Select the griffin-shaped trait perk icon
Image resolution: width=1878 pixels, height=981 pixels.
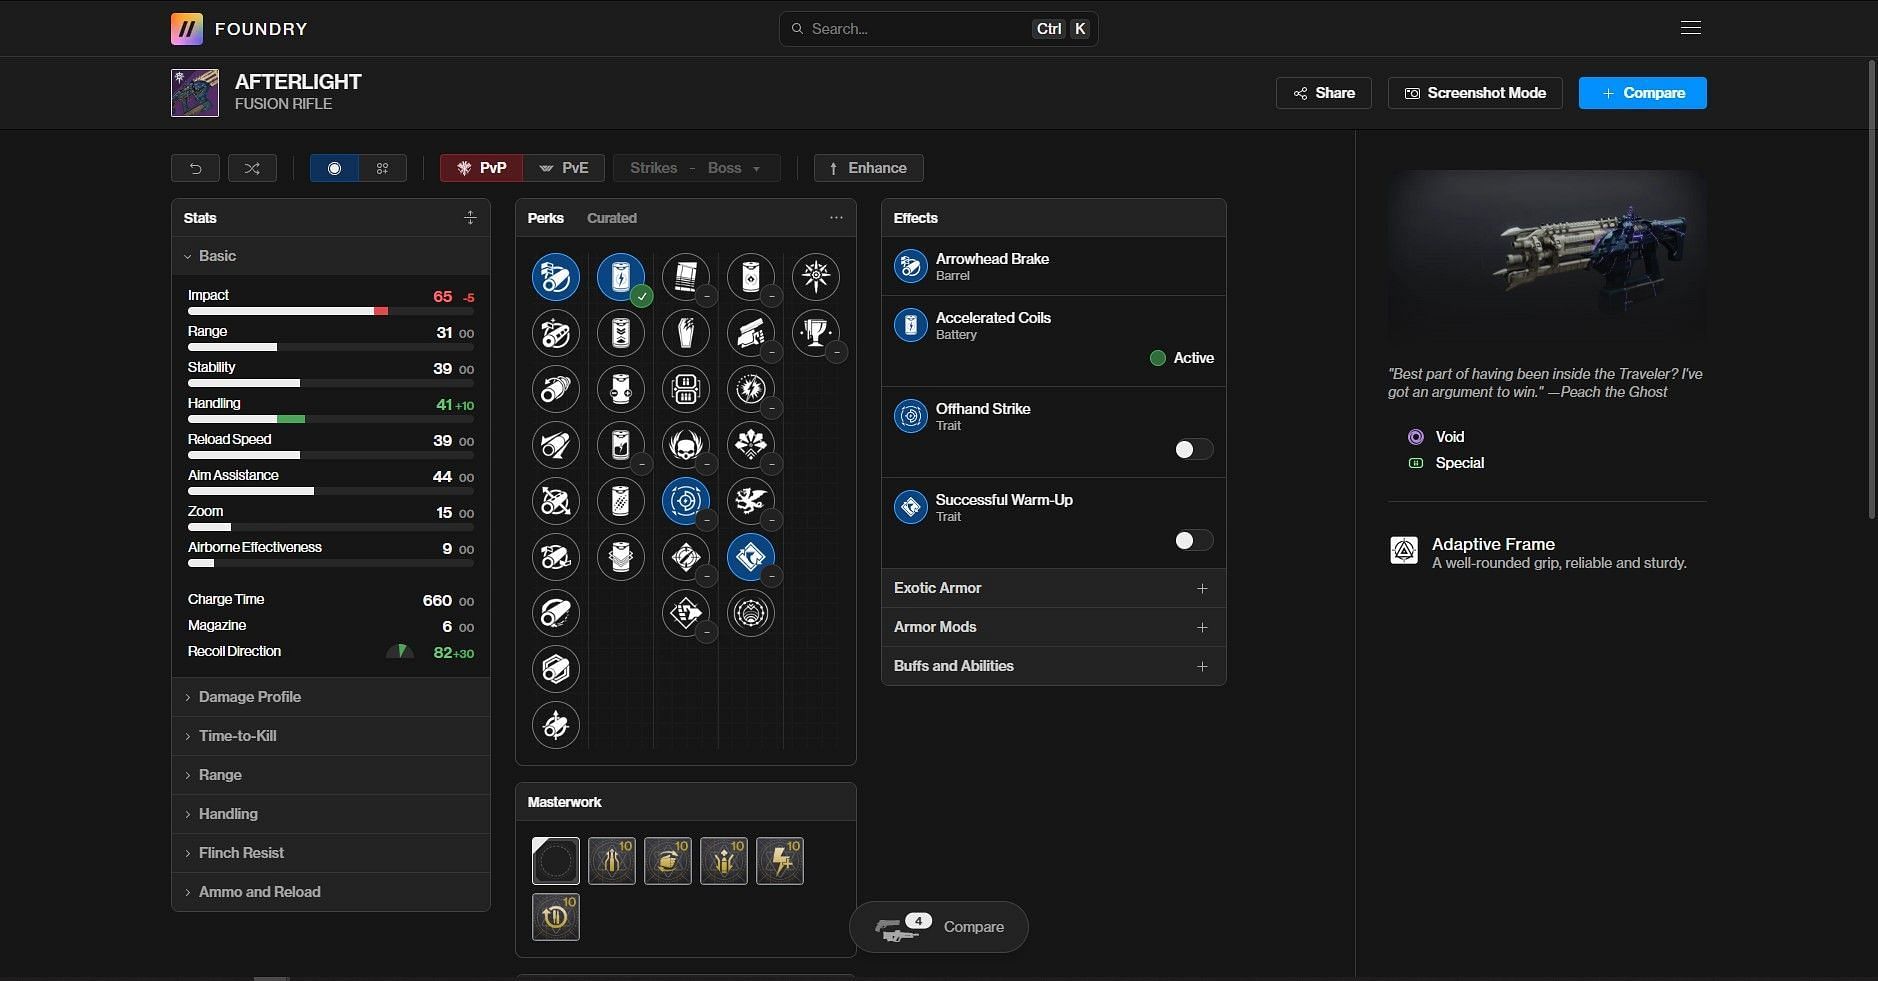coord(751,501)
